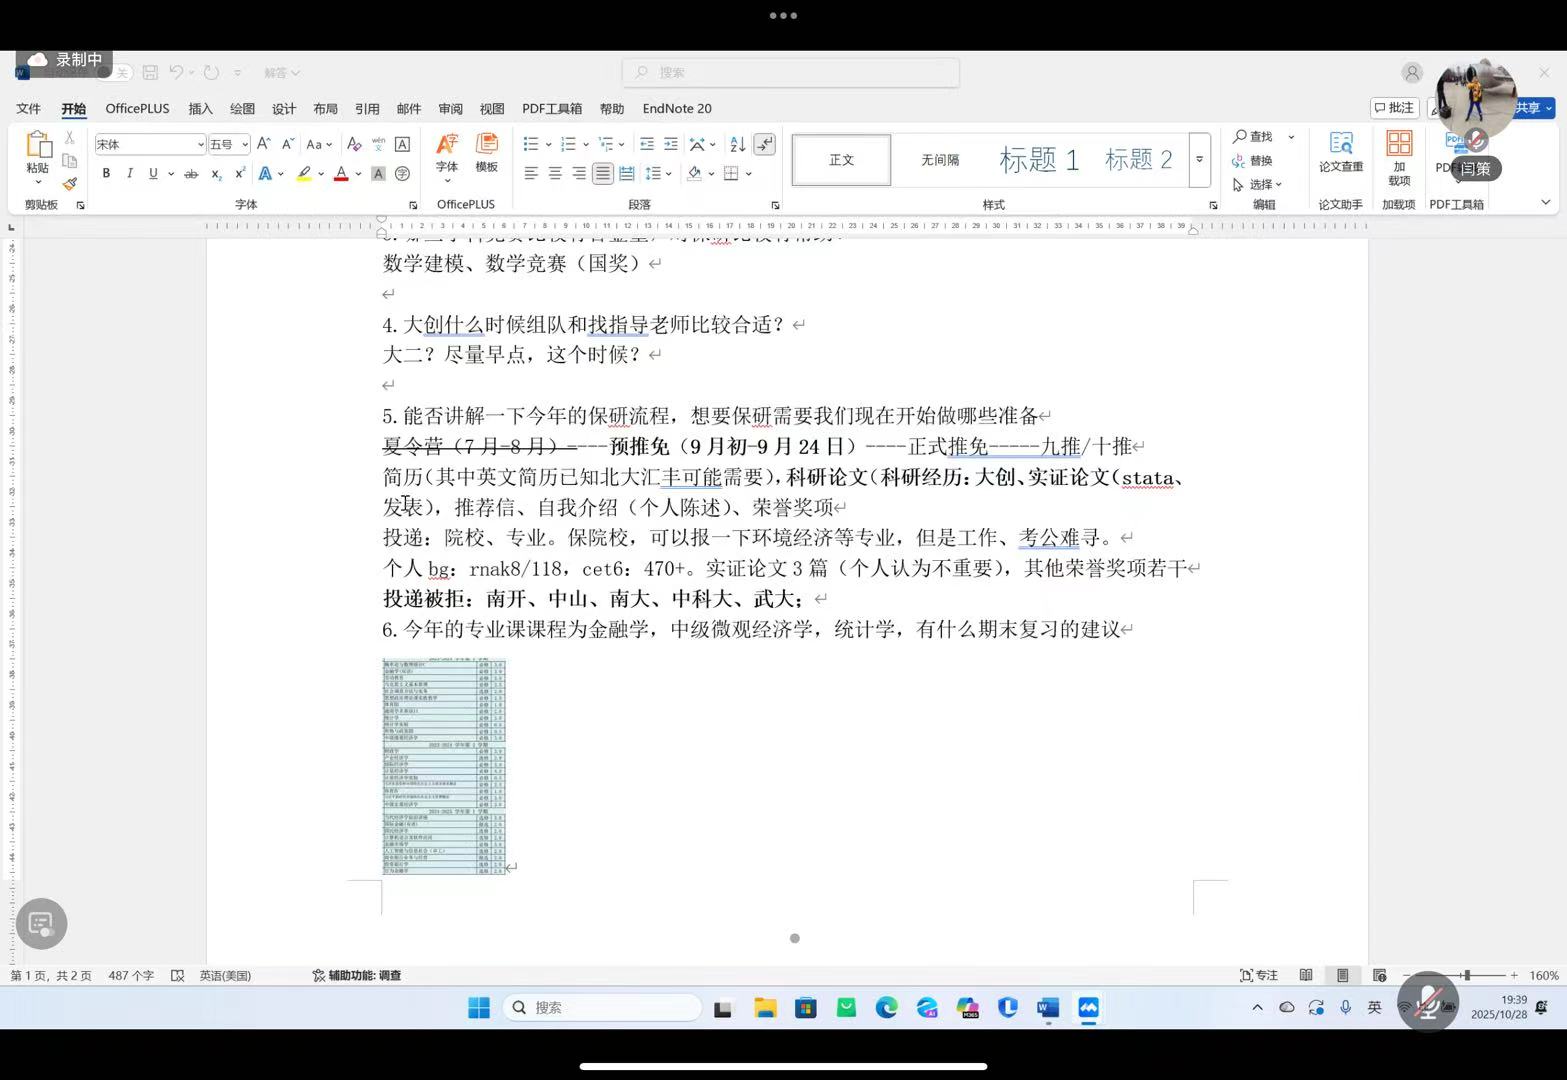1567x1080 pixels.
Task: Expand the styles gallery more arrow
Action: [1199, 160]
